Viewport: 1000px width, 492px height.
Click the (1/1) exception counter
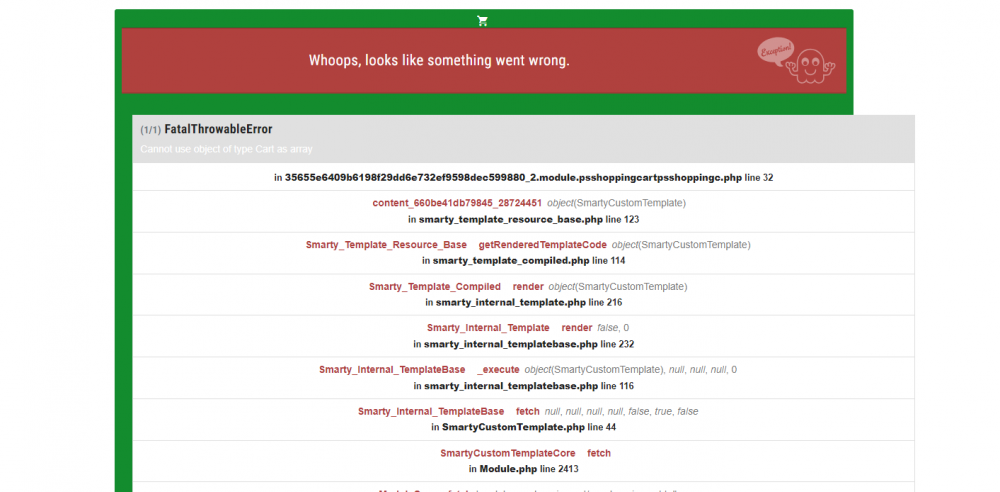pos(151,130)
